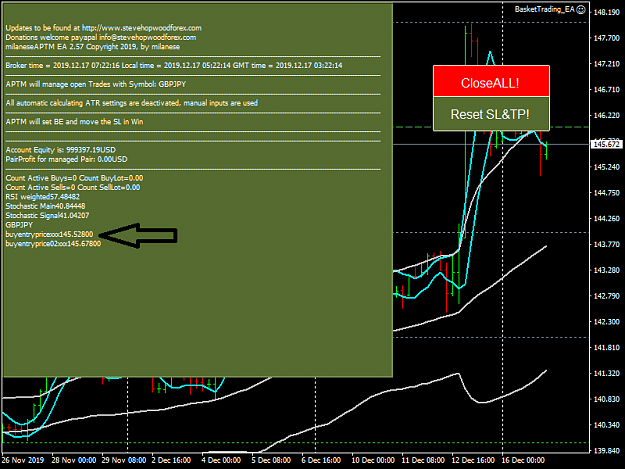
Task: Click the 140.340 price scale label
Action: [606, 425]
